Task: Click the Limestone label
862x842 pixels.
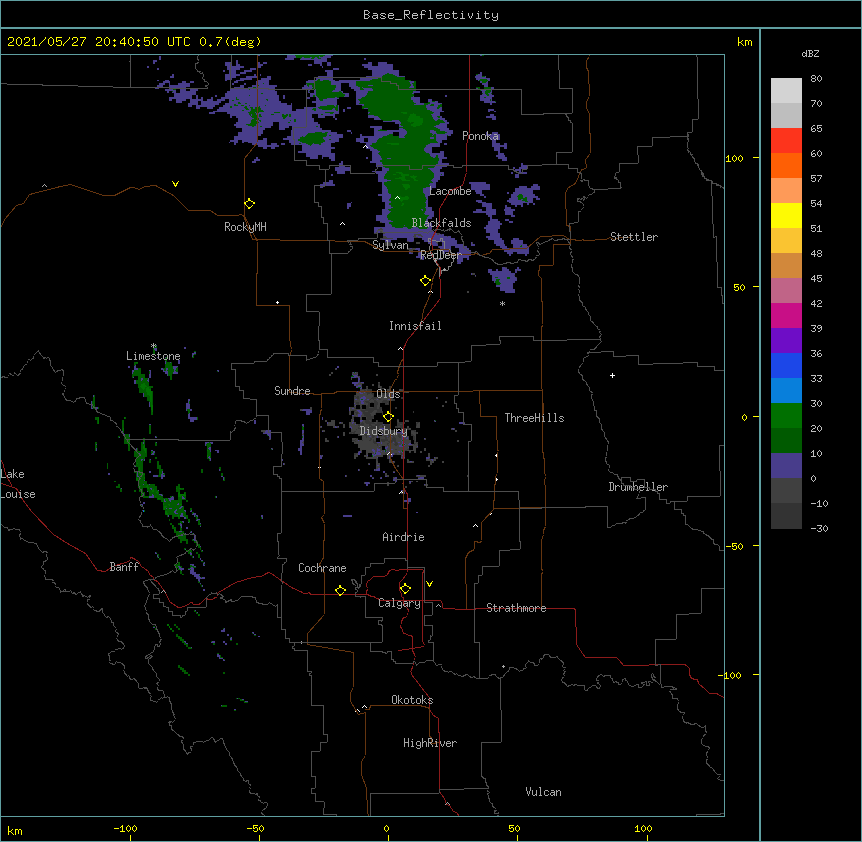Action: coord(153,356)
